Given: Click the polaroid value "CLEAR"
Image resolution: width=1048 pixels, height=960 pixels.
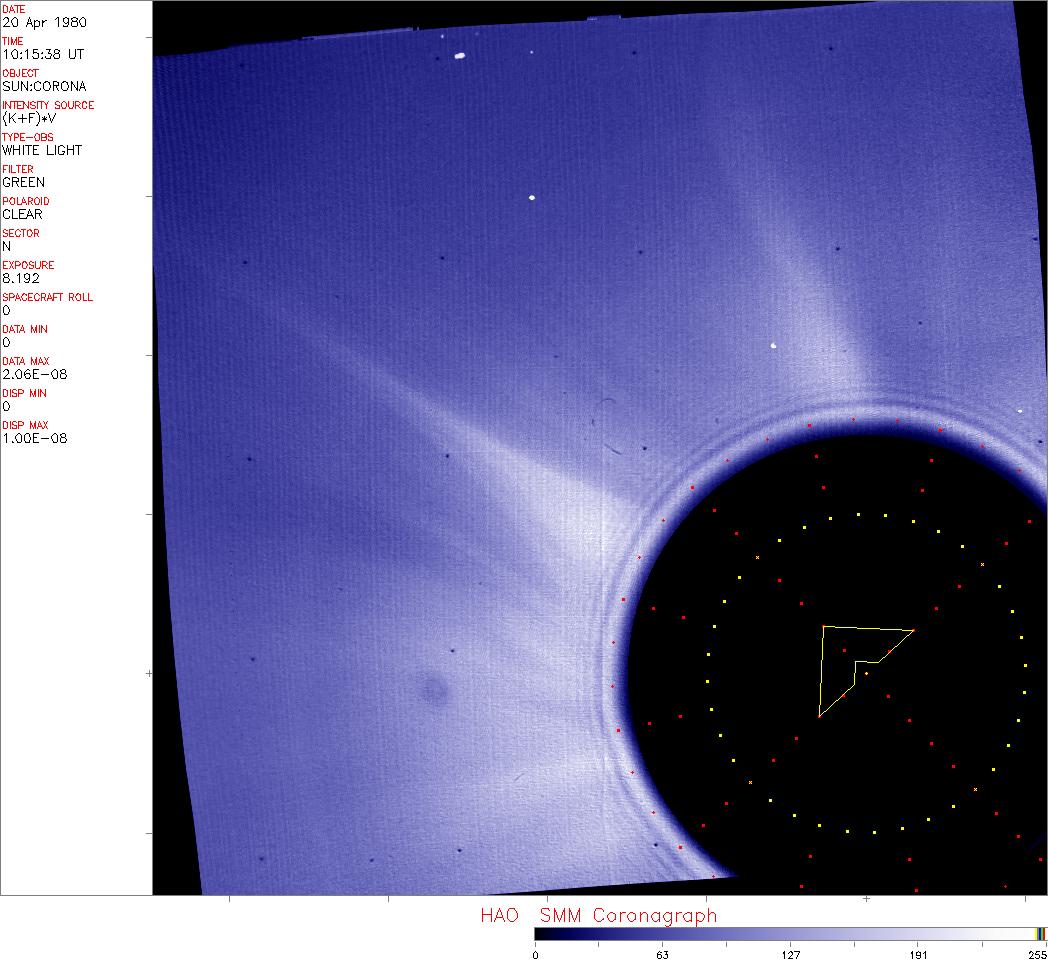Looking at the screenshot, I should [x=22, y=214].
